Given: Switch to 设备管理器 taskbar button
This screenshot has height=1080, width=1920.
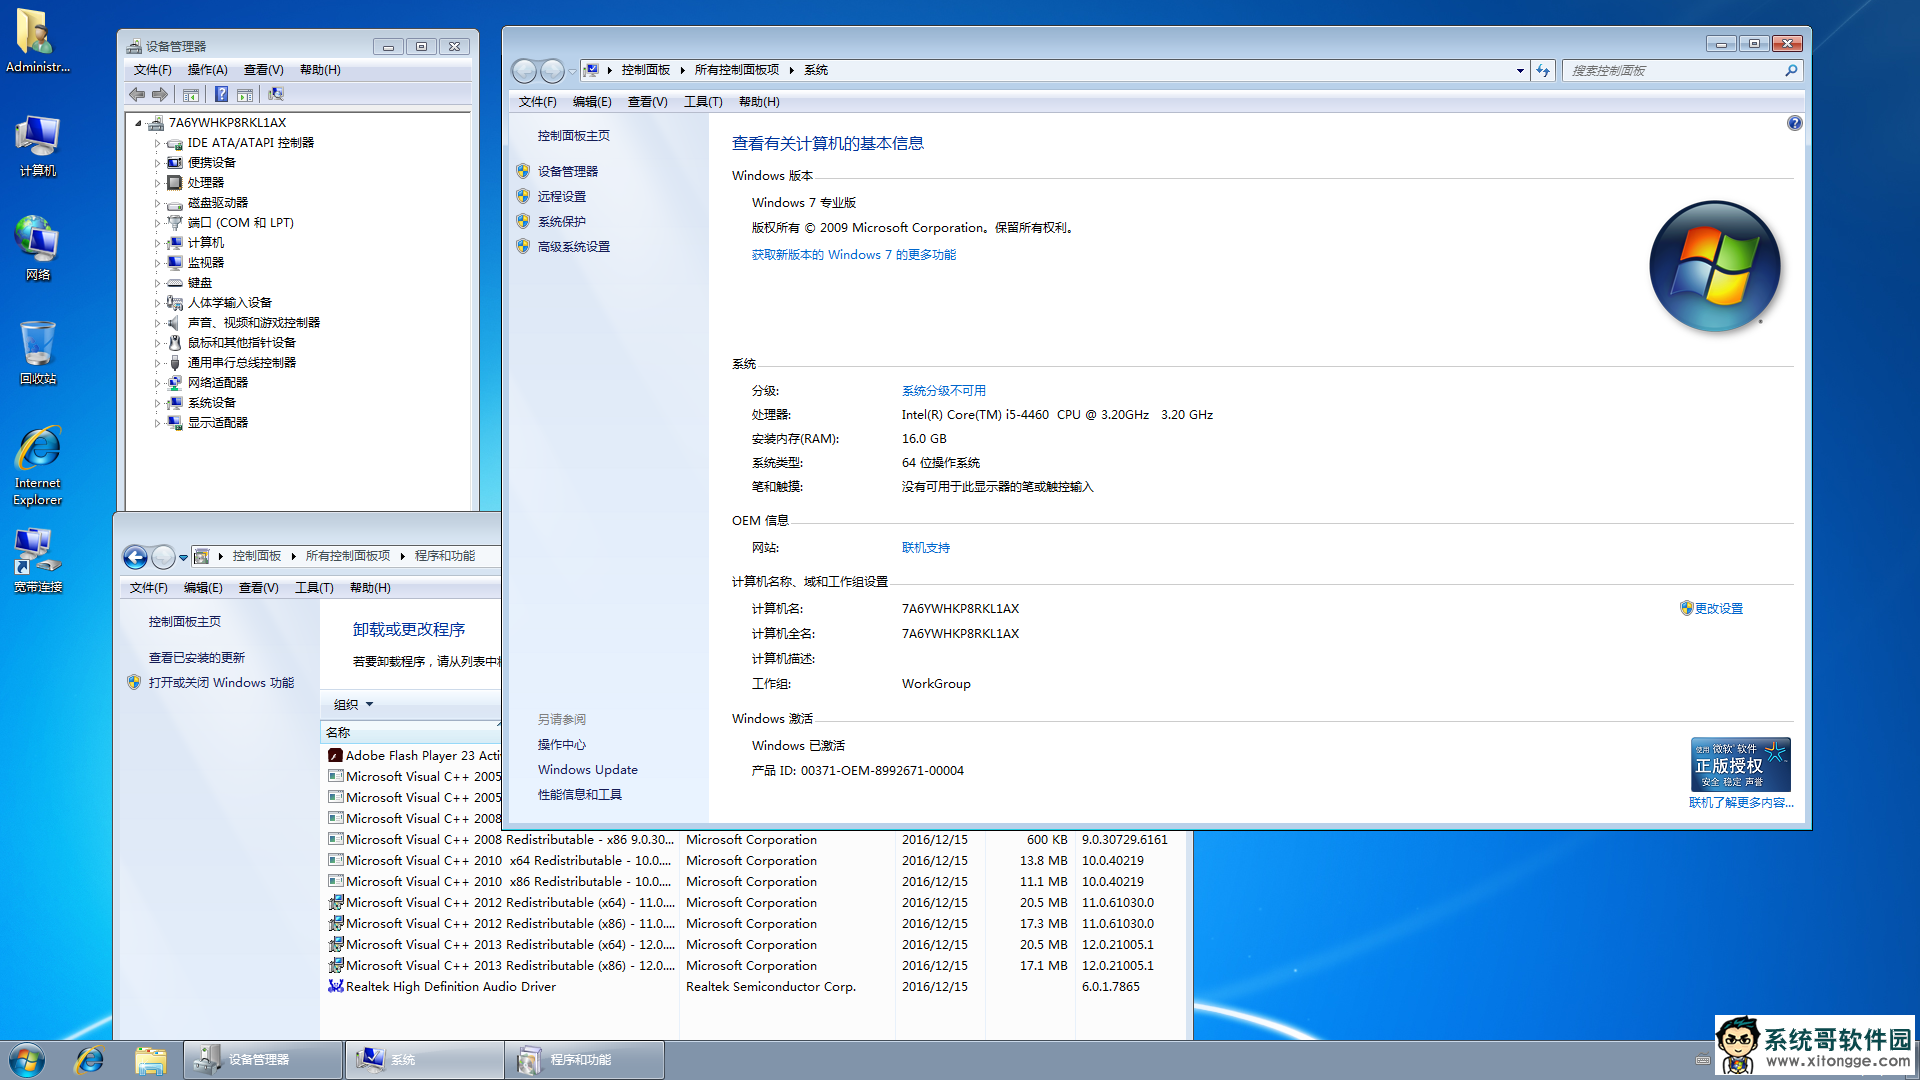Looking at the screenshot, I should (x=262, y=1060).
